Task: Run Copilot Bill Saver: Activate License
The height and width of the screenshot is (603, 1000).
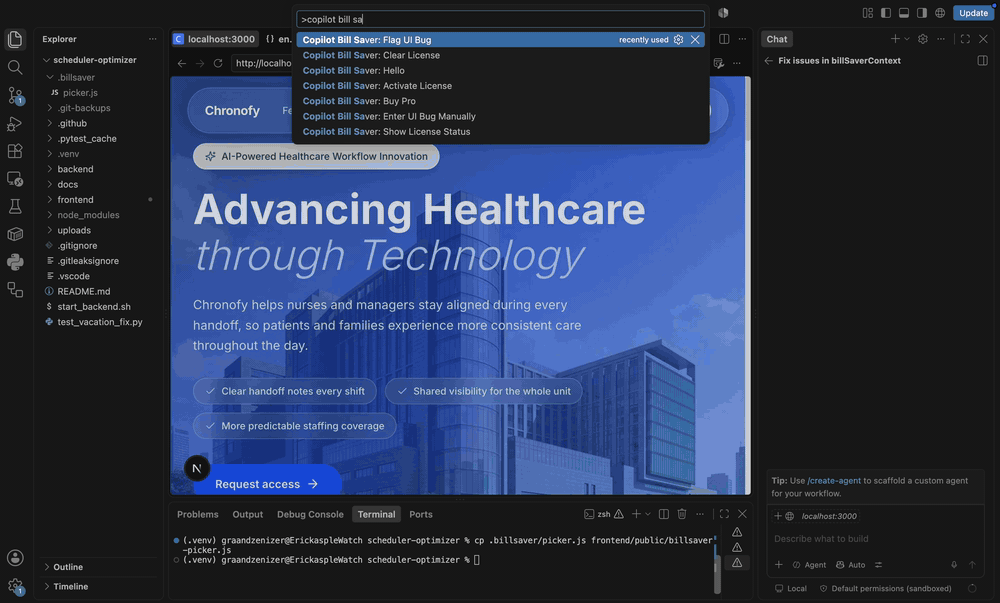Action: tap(501, 86)
